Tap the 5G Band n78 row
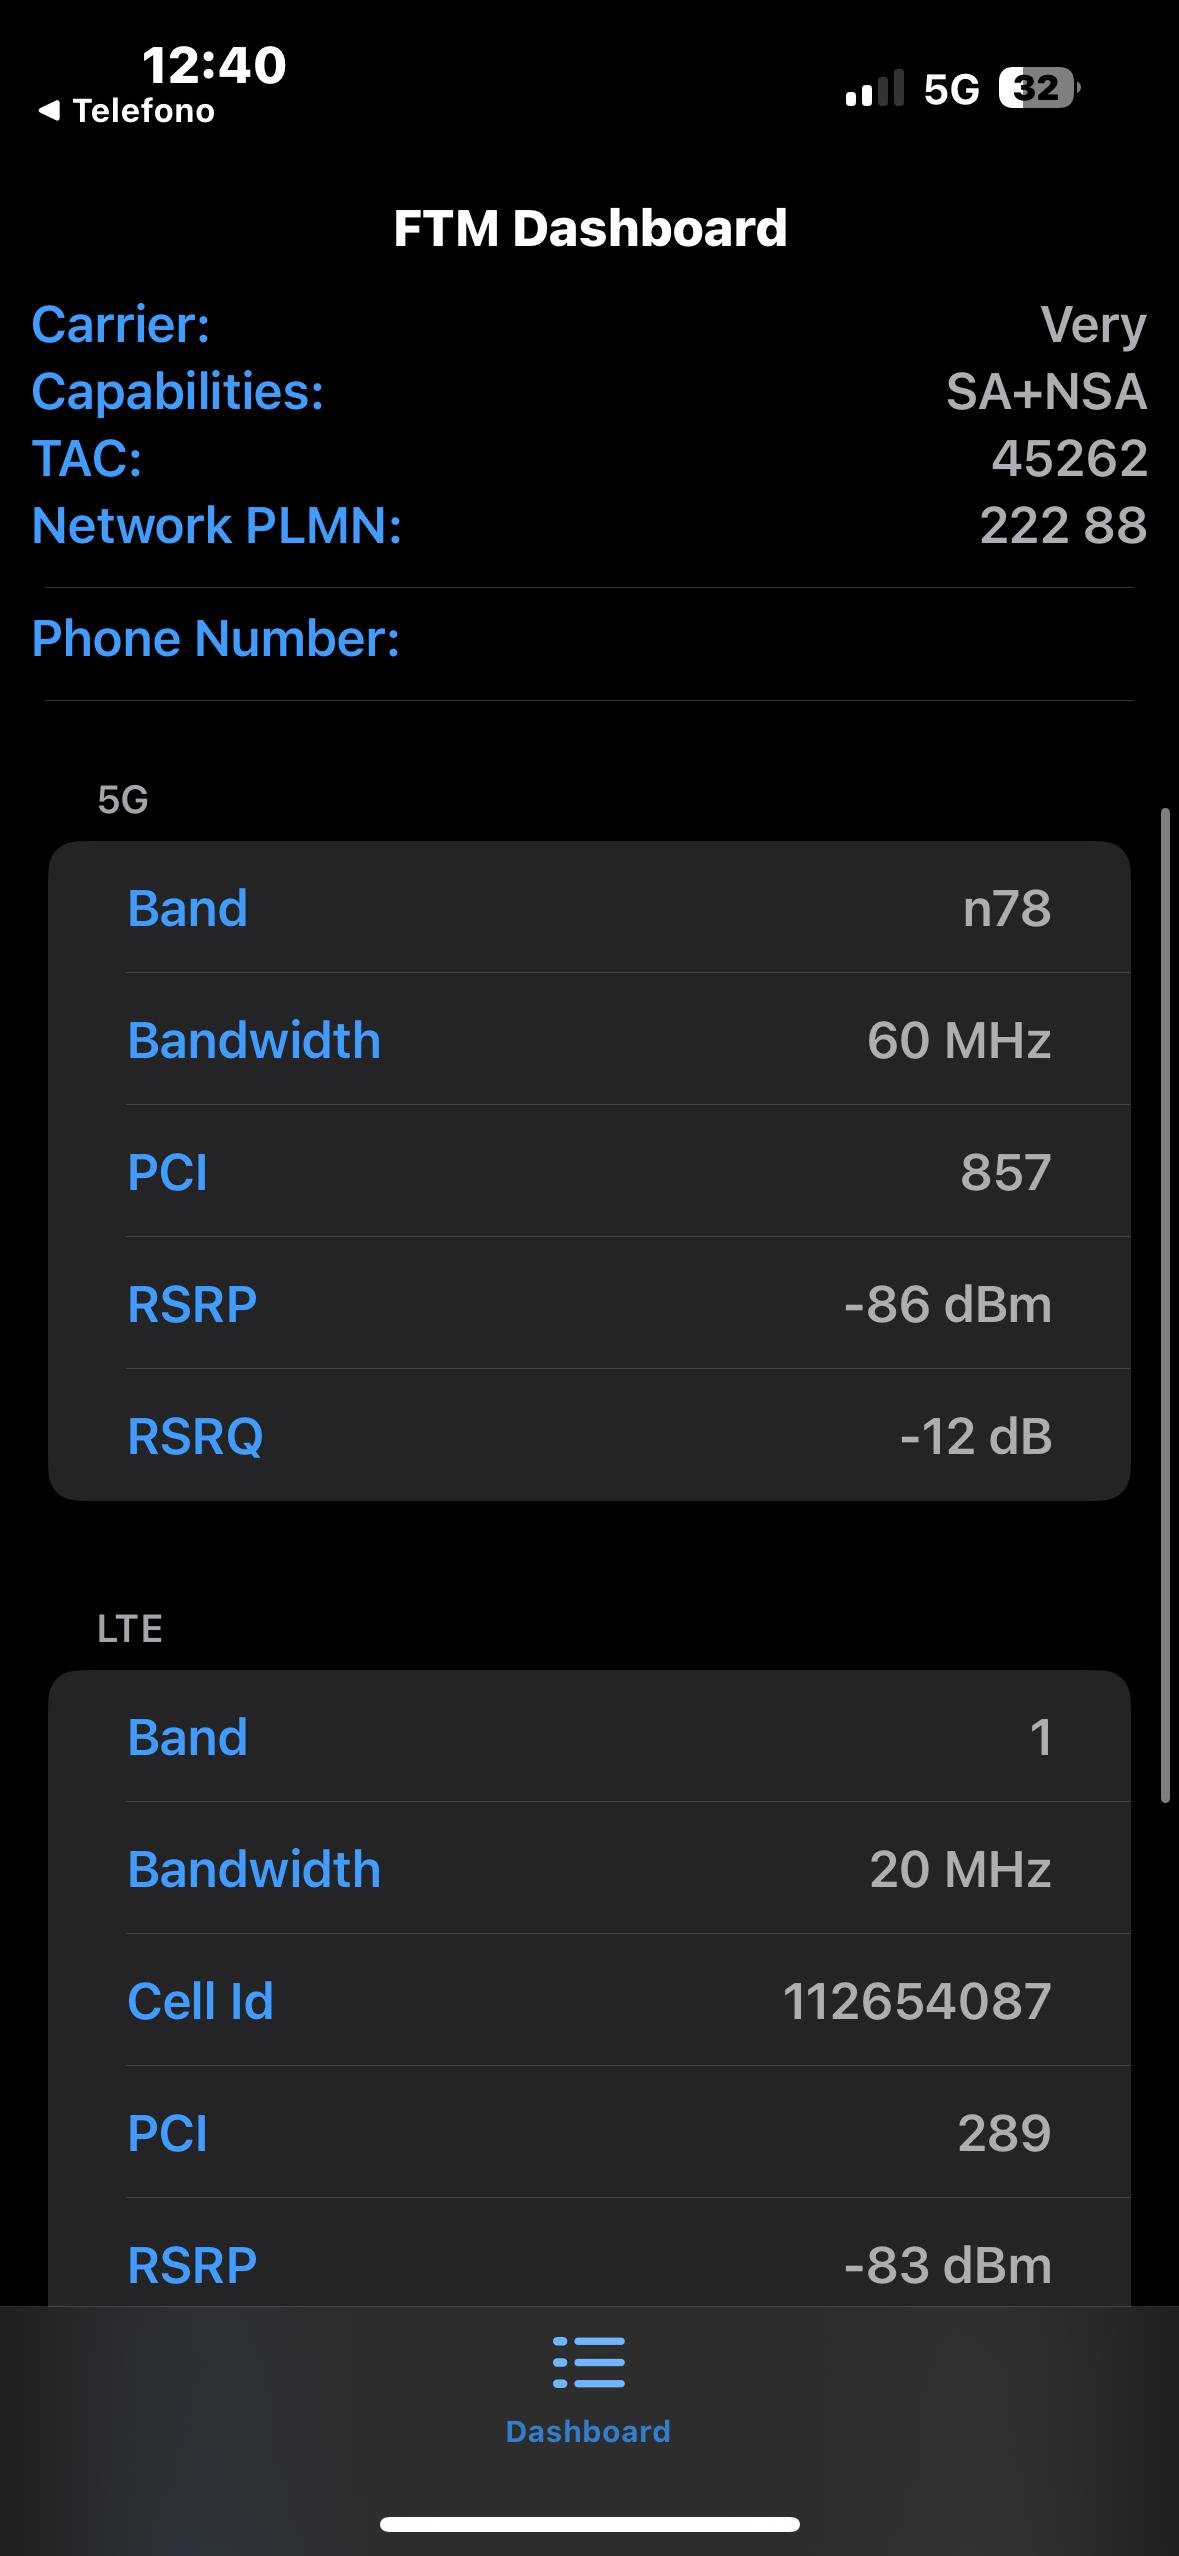The width and height of the screenshot is (1179, 2556). 589,908
